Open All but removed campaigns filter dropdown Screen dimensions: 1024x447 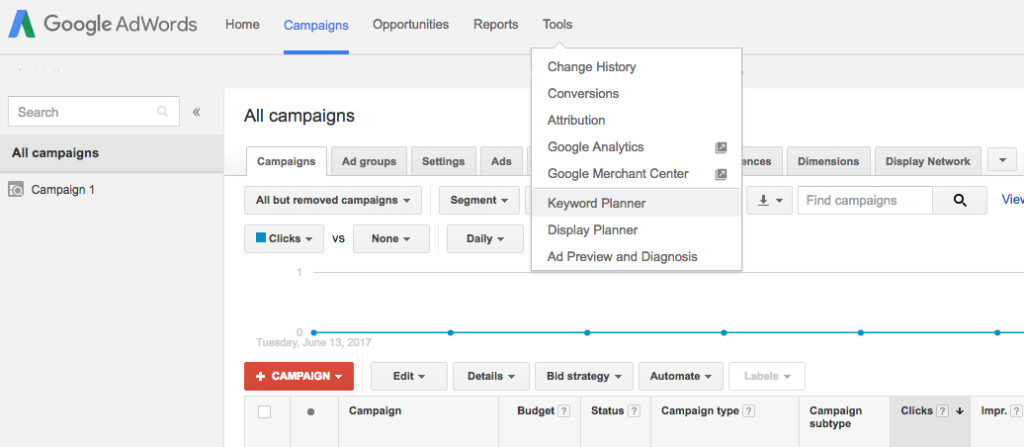(x=333, y=201)
